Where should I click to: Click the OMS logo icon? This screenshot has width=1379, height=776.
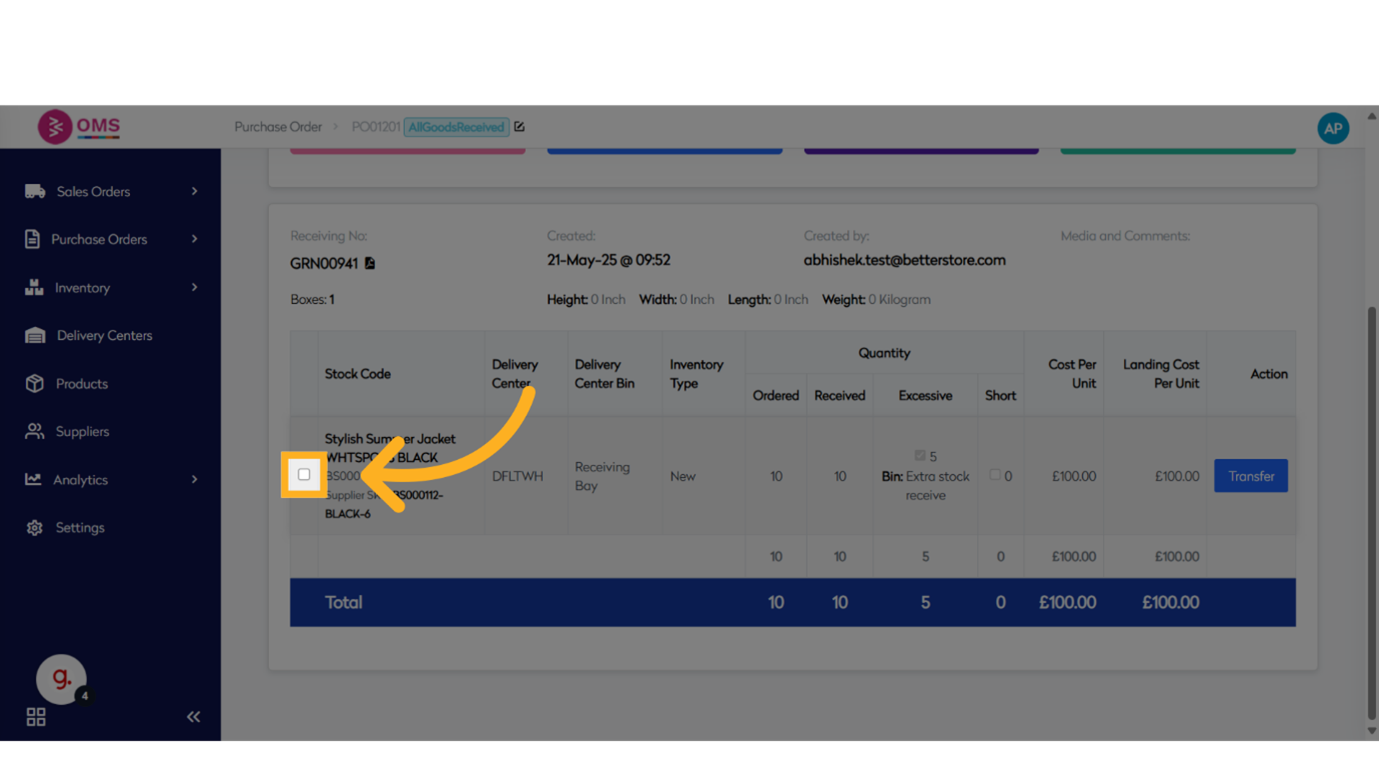tap(55, 127)
